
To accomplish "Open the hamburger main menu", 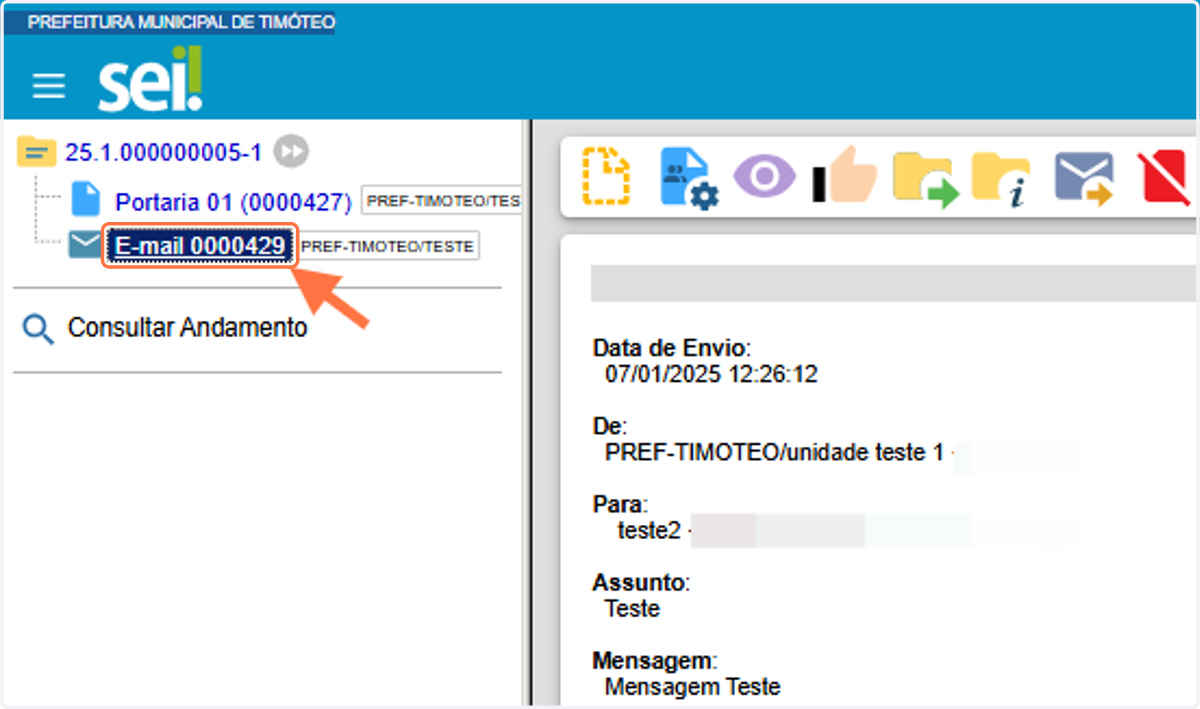I will (x=48, y=85).
